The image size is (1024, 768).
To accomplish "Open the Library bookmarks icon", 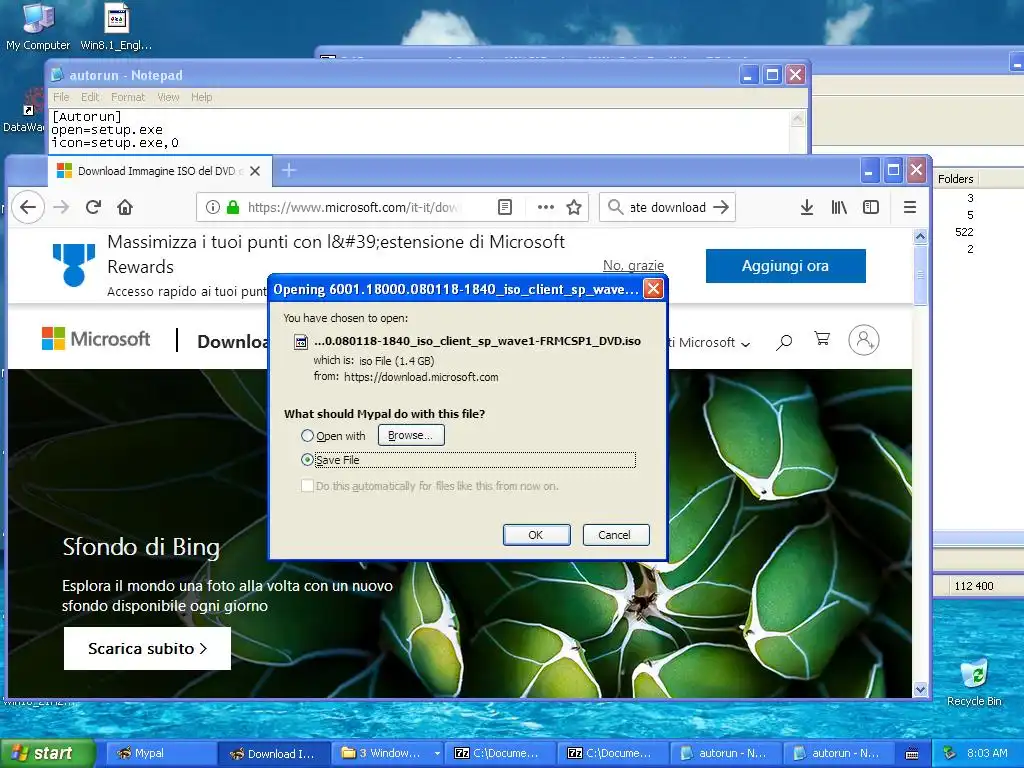I will [839, 207].
